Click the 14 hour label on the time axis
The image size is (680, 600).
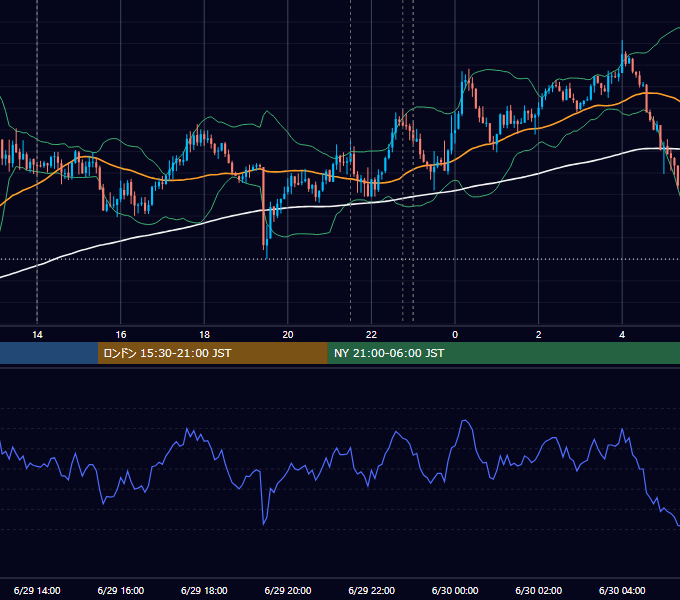37,335
